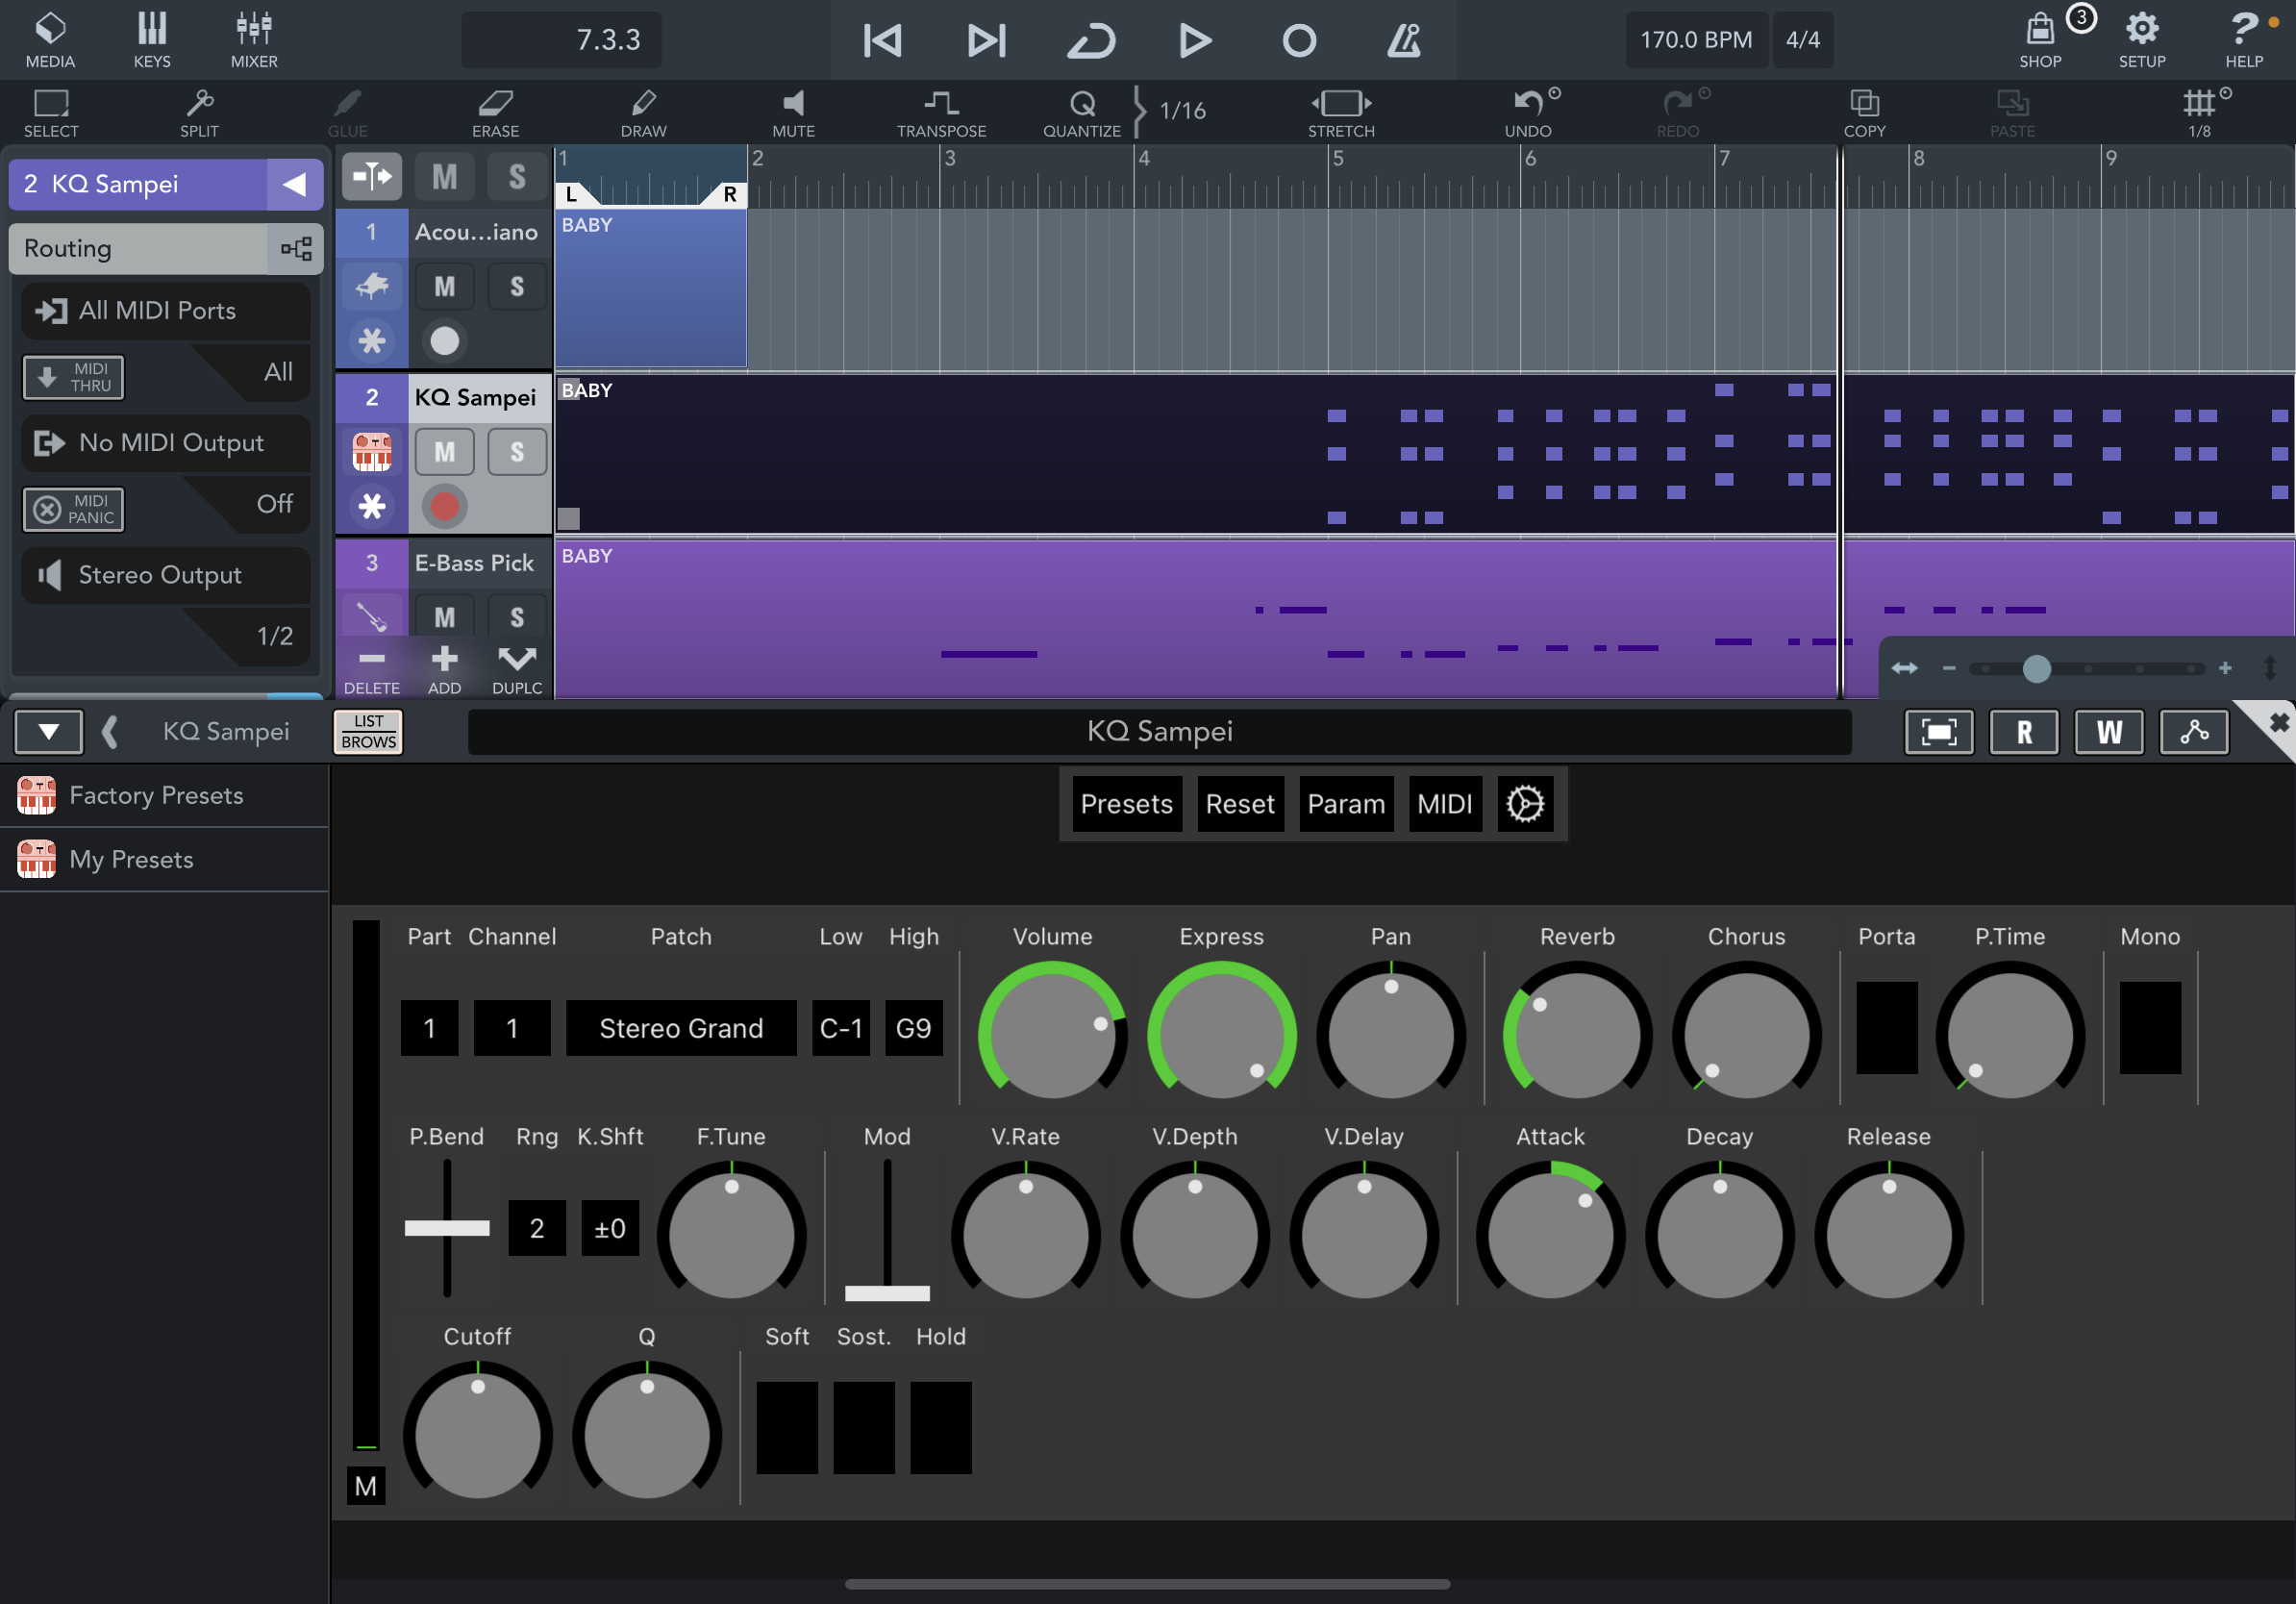This screenshot has width=2296, height=1604.
Task: Apply Quantize to selection
Action: click(1082, 113)
